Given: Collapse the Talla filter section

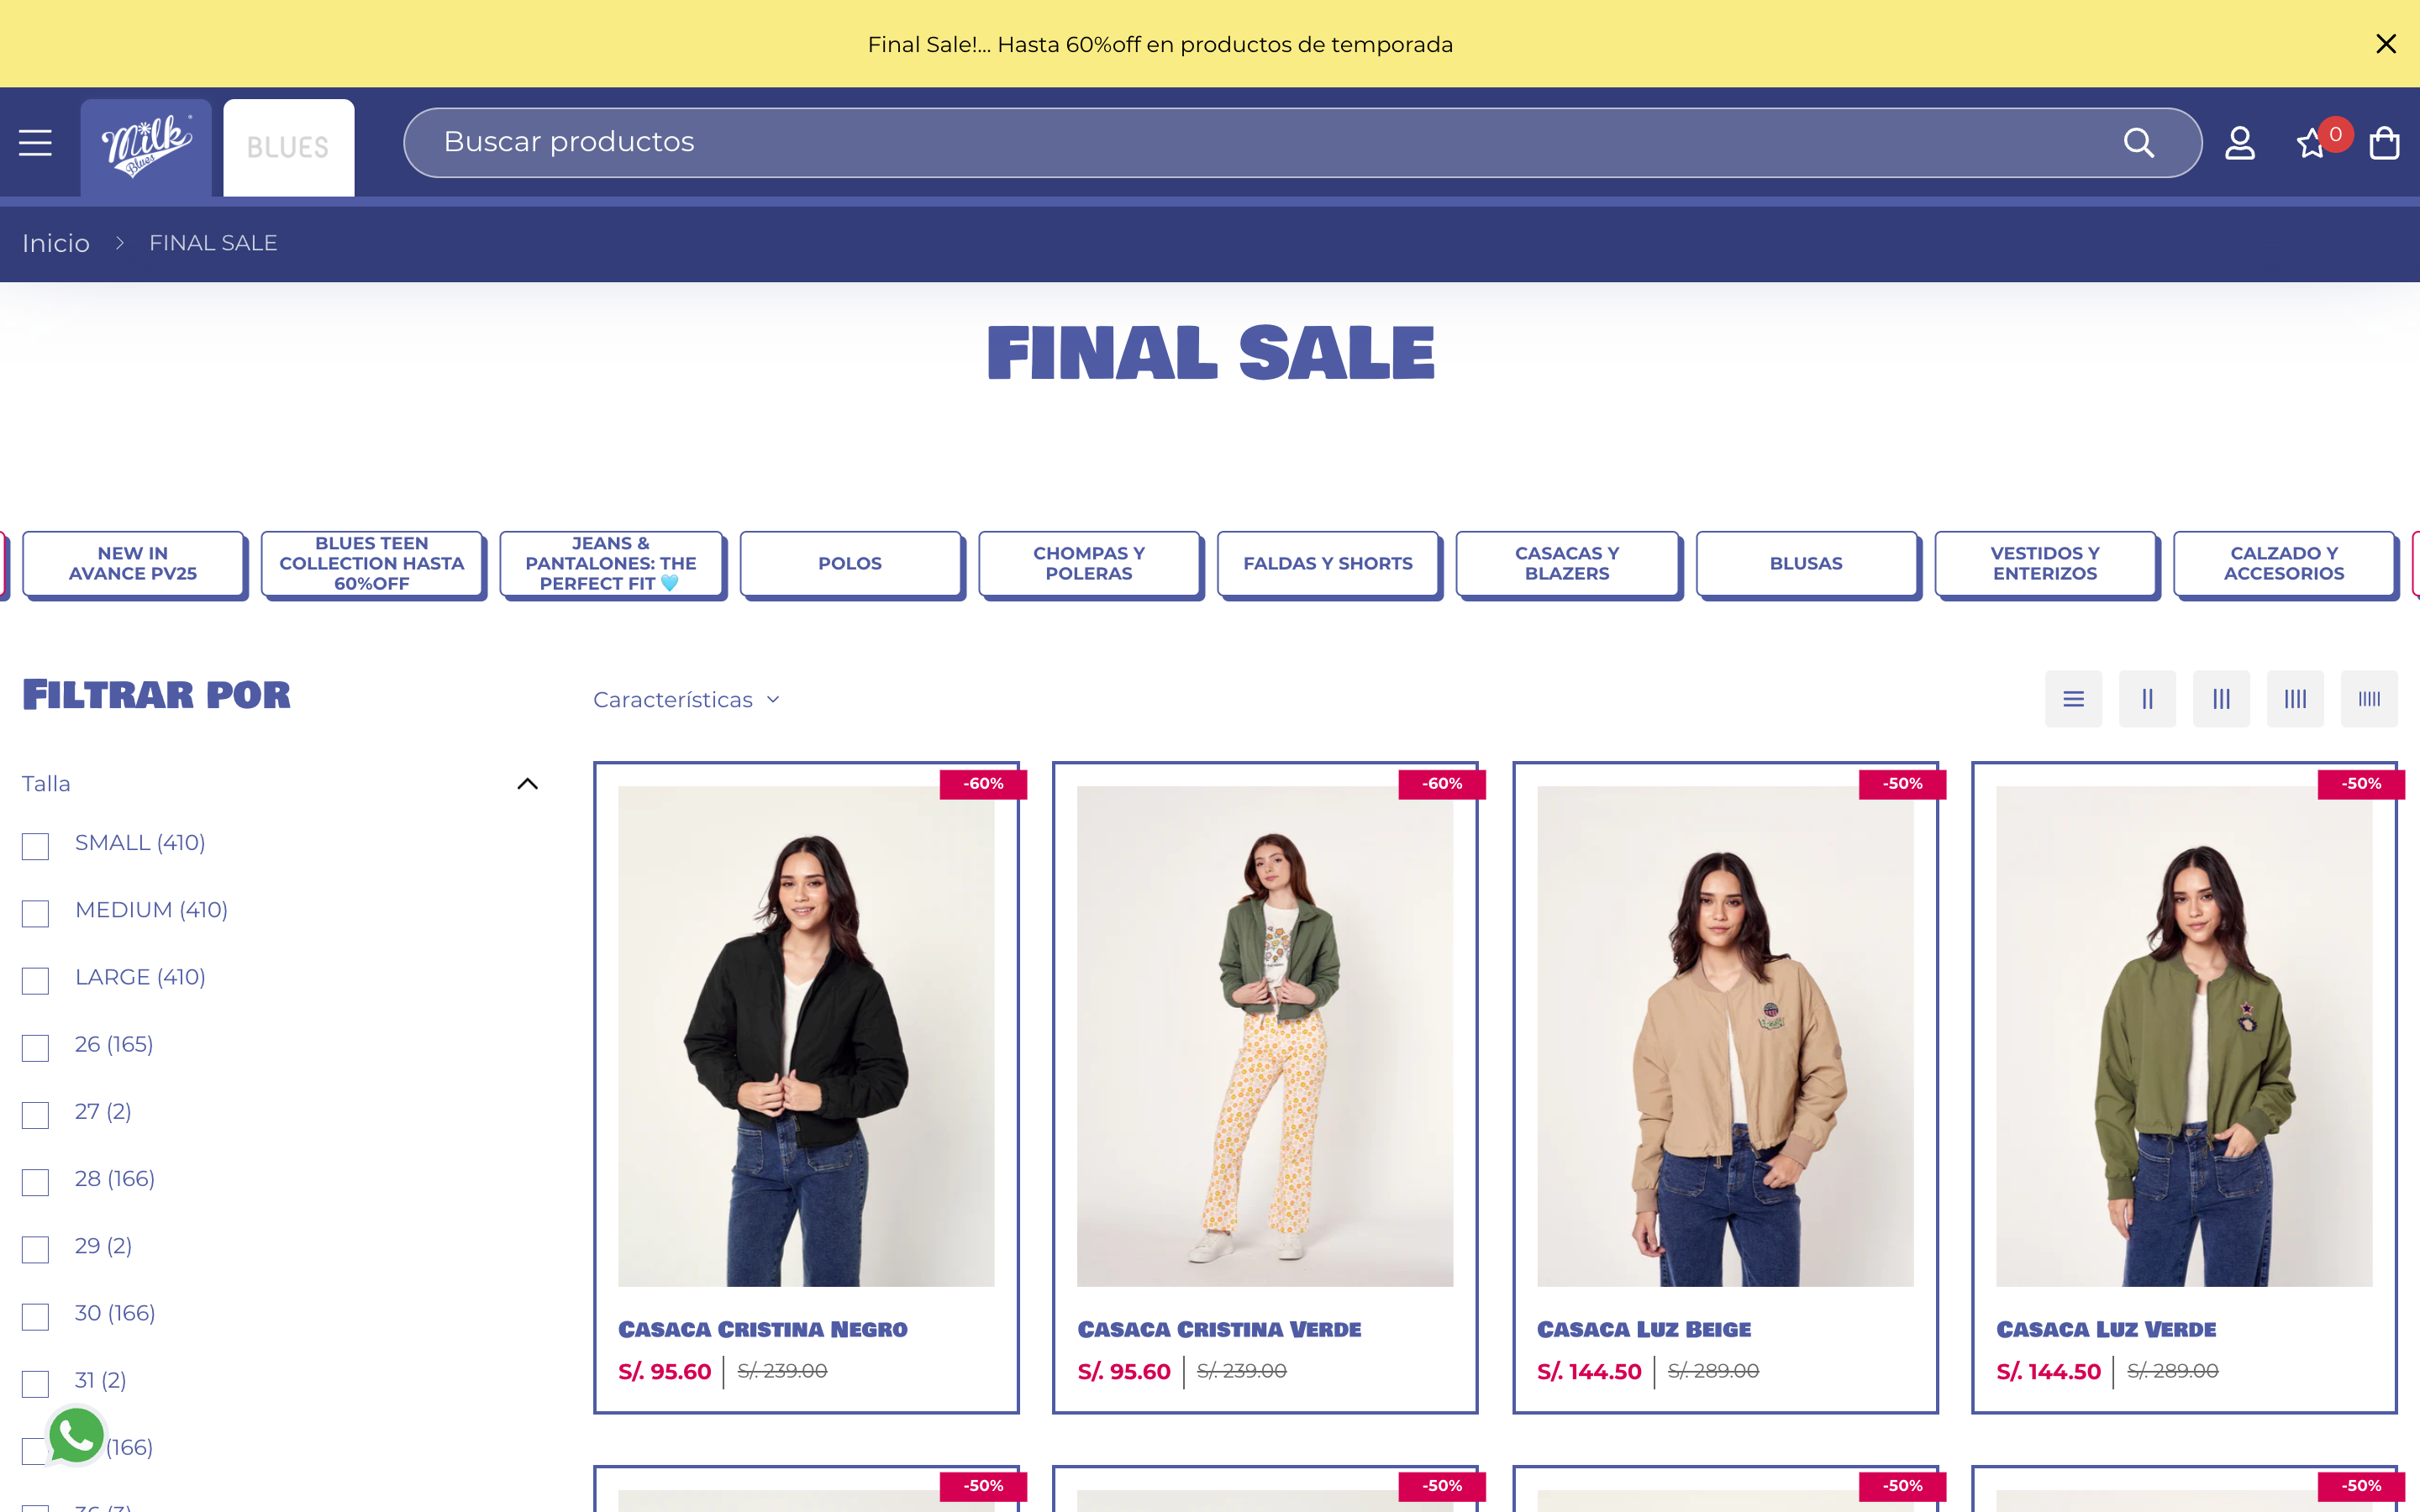Looking at the screenshot, I should (x=527, y=784).
